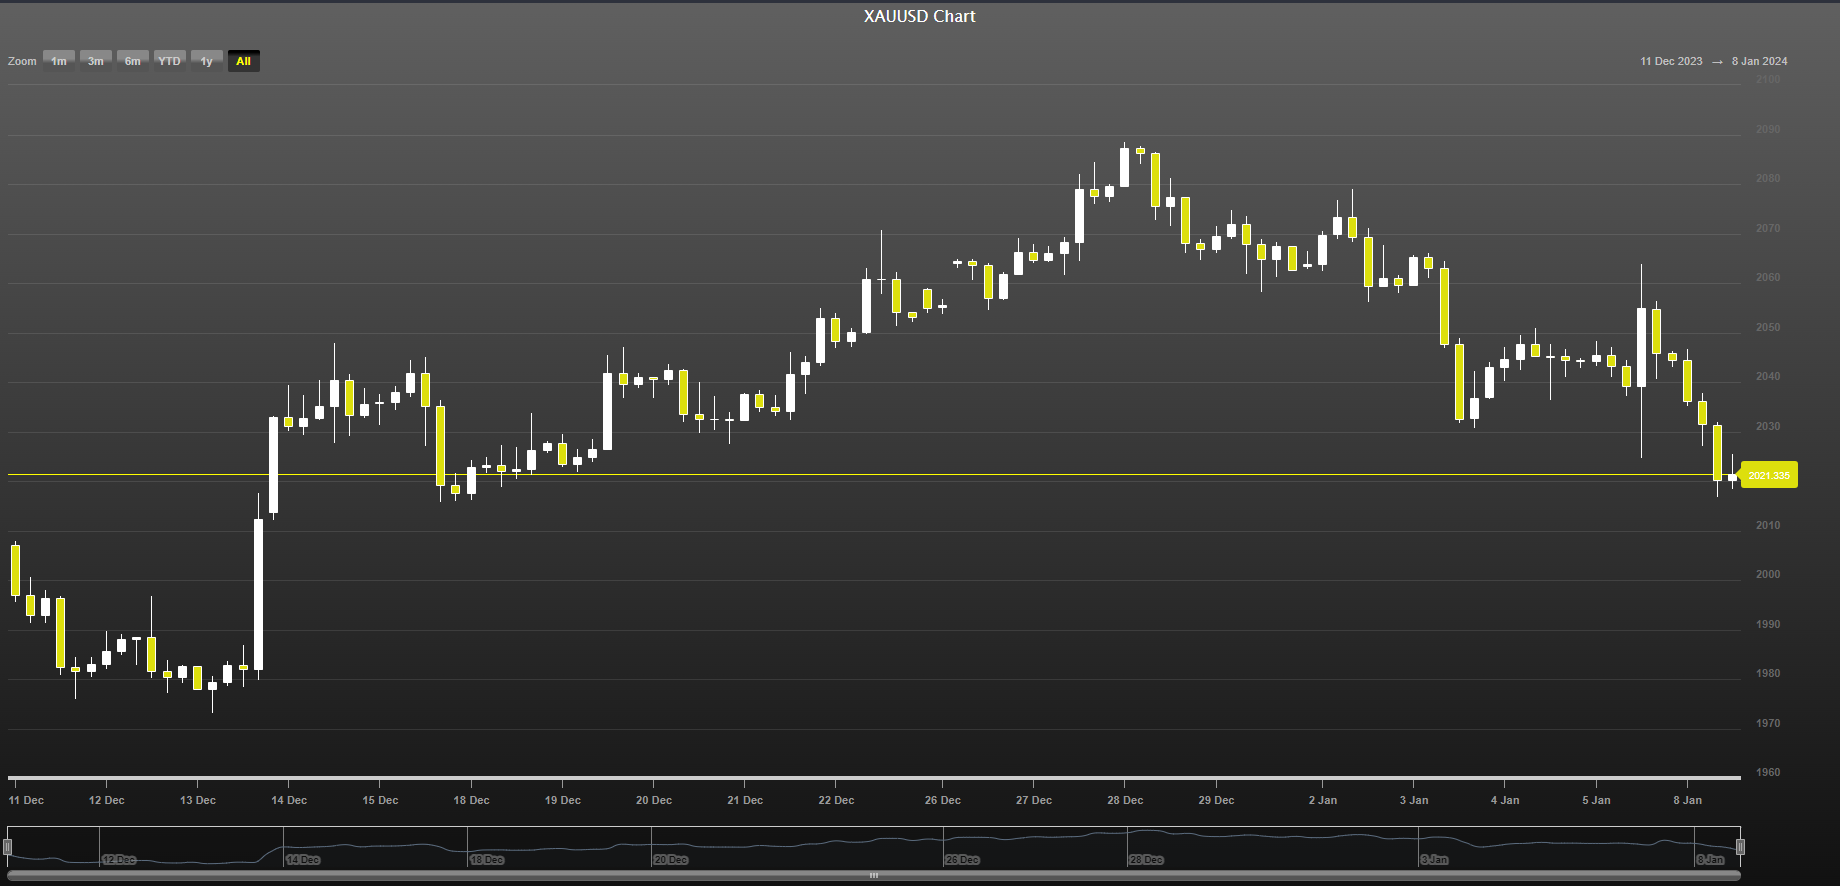Click the 5 Jan x-axis label

(x=1596, y=800)
